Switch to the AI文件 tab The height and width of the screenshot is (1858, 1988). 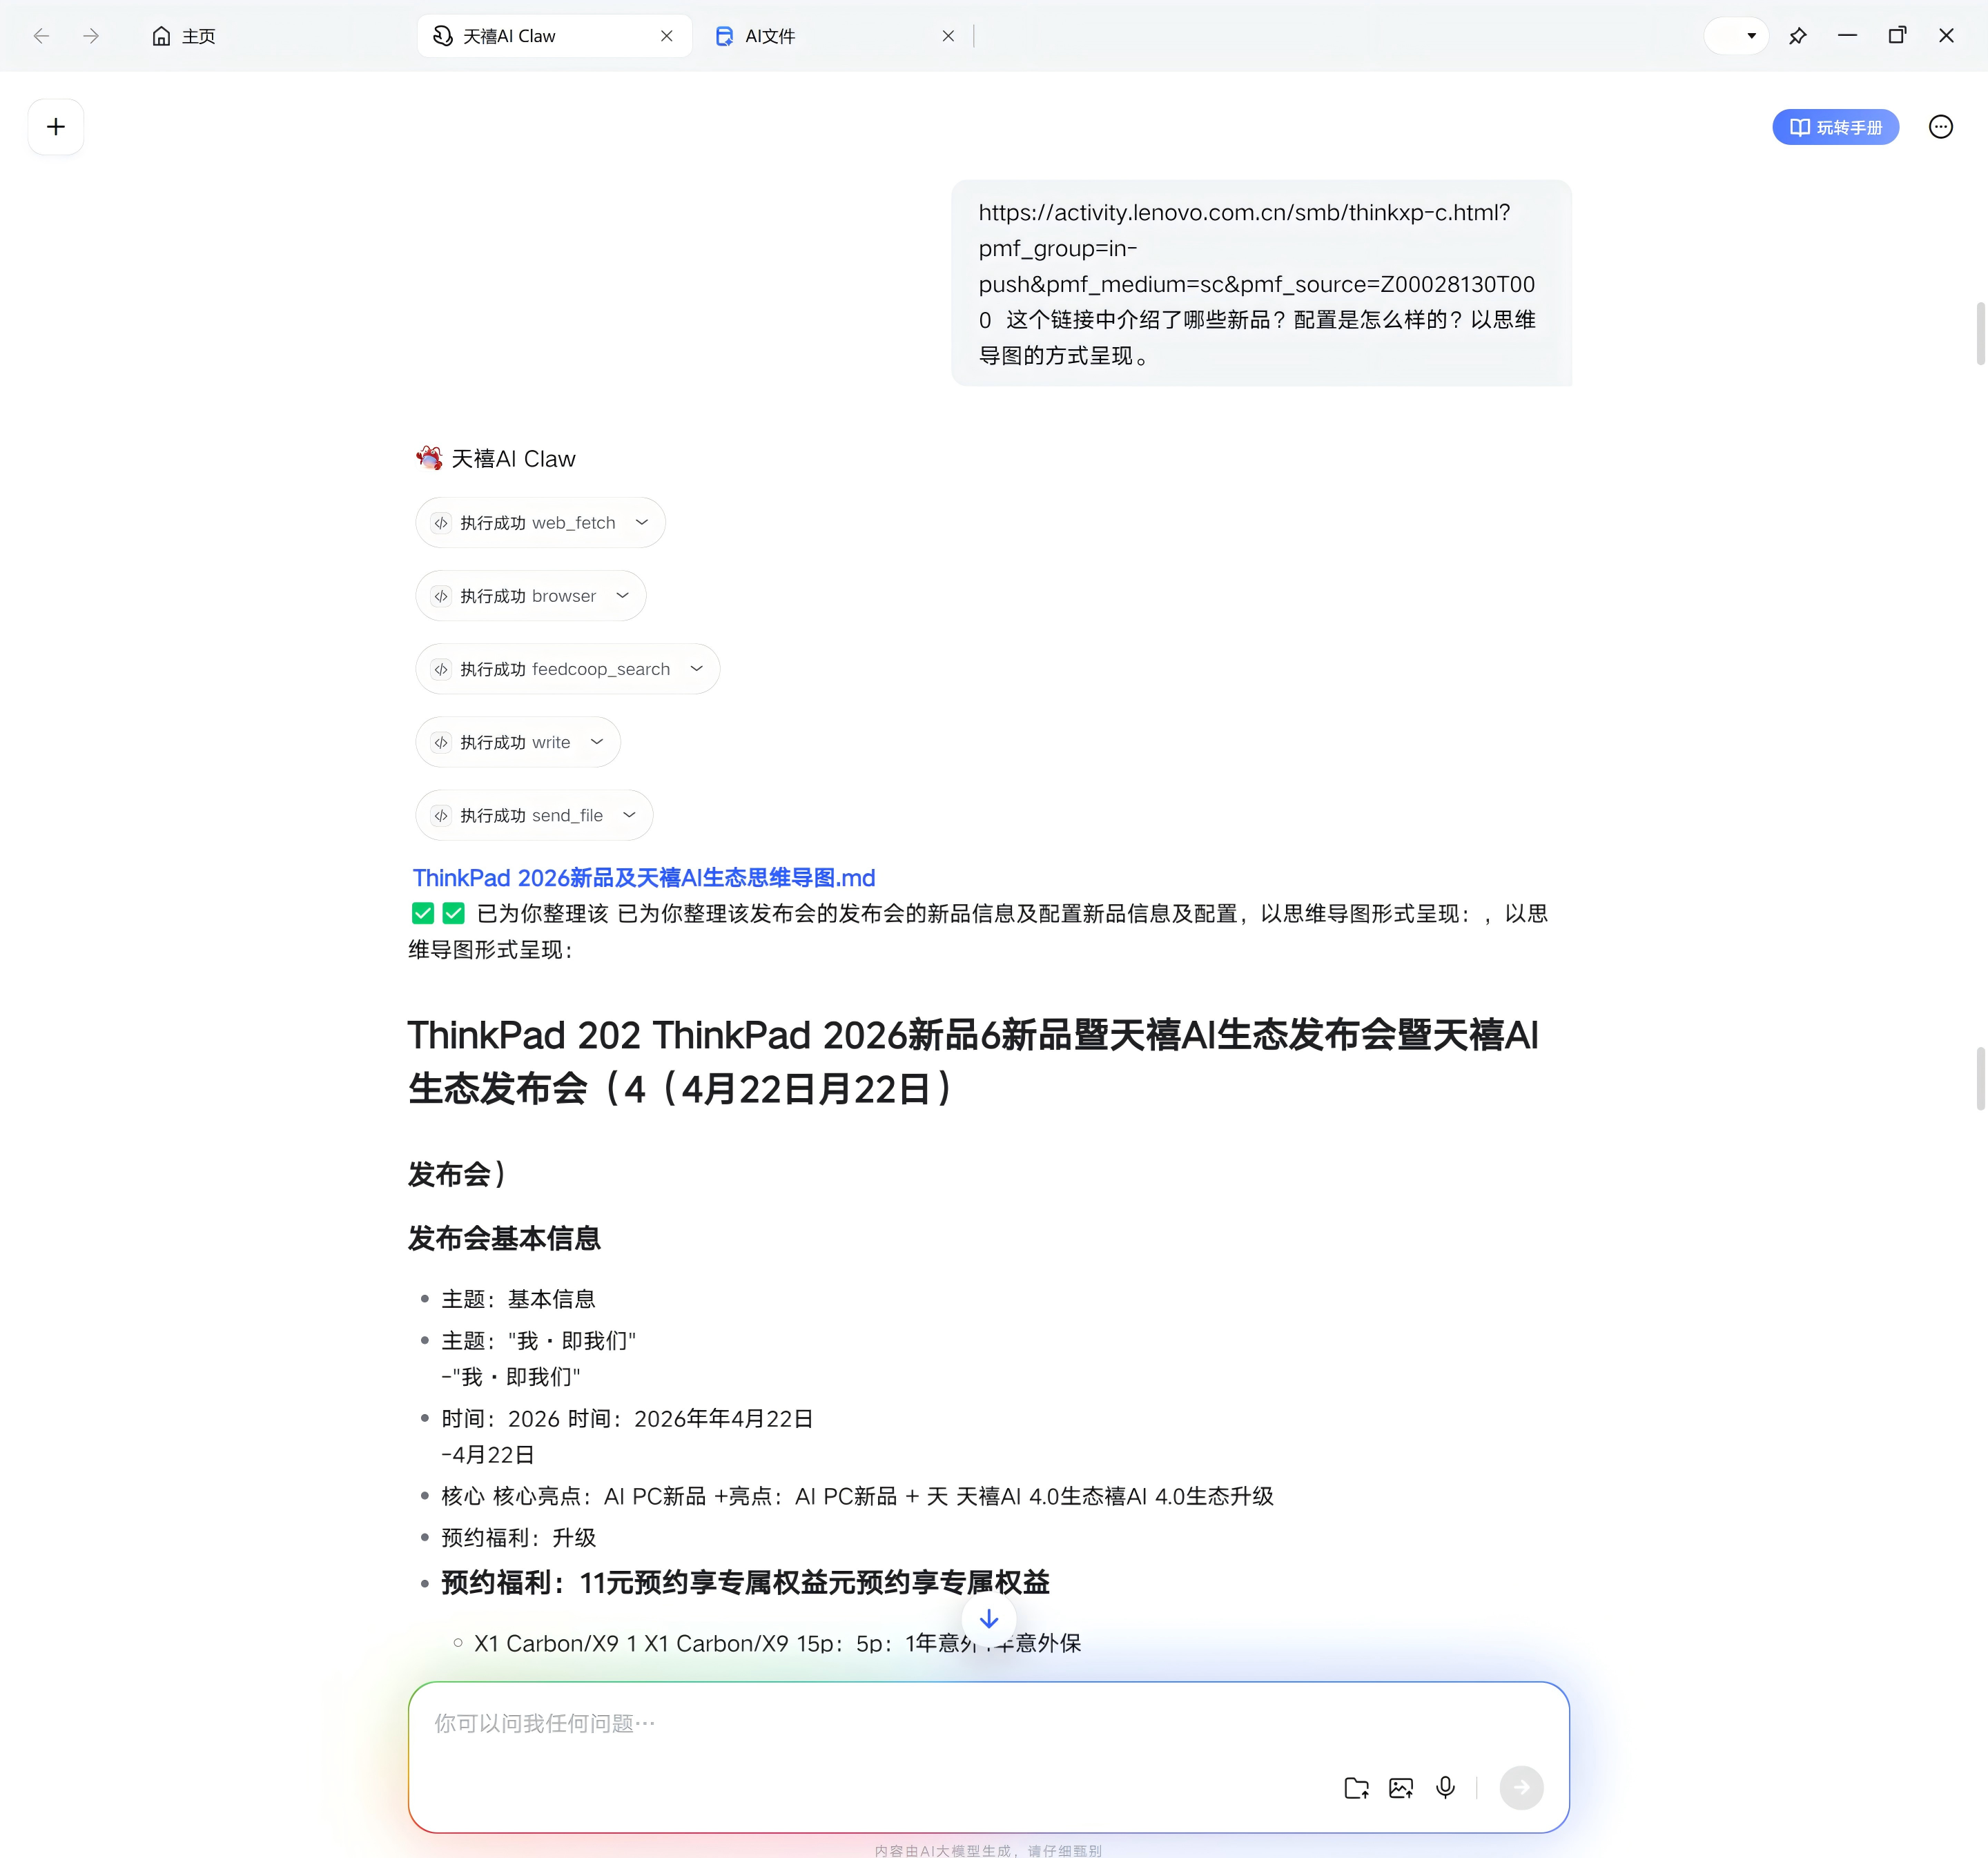pos(768,36)
